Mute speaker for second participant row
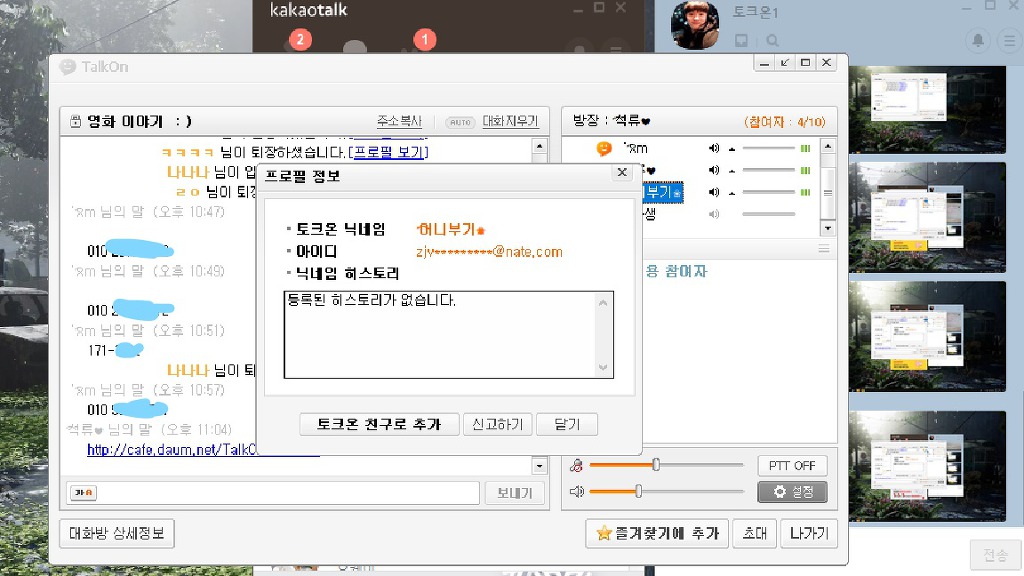Screen dimensions: 1024x576 pyautogui.click(x=714, y=170)
